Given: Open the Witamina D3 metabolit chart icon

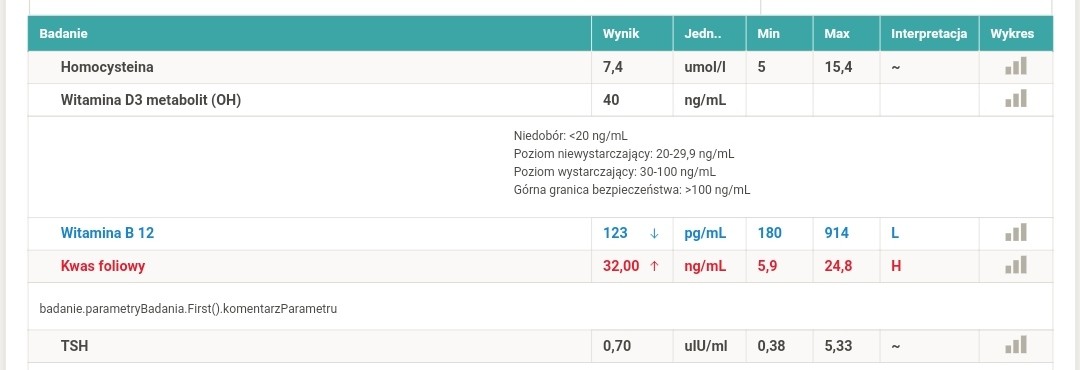Looking at the screenshot, I should (1016, 99).
